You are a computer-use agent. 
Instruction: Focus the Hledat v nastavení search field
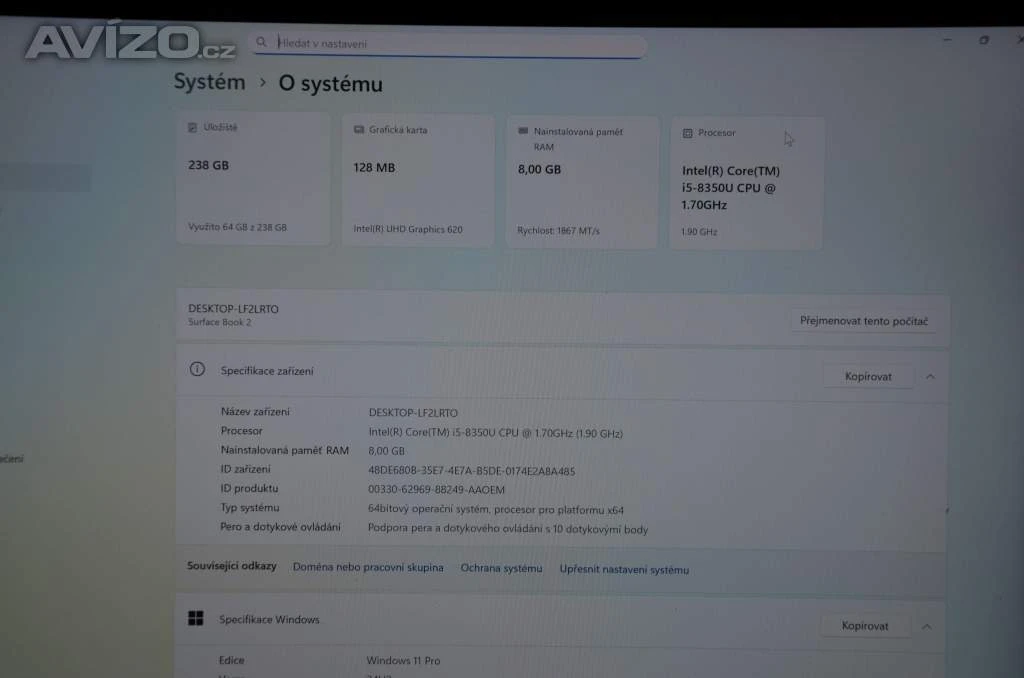[x=450, y=44]
